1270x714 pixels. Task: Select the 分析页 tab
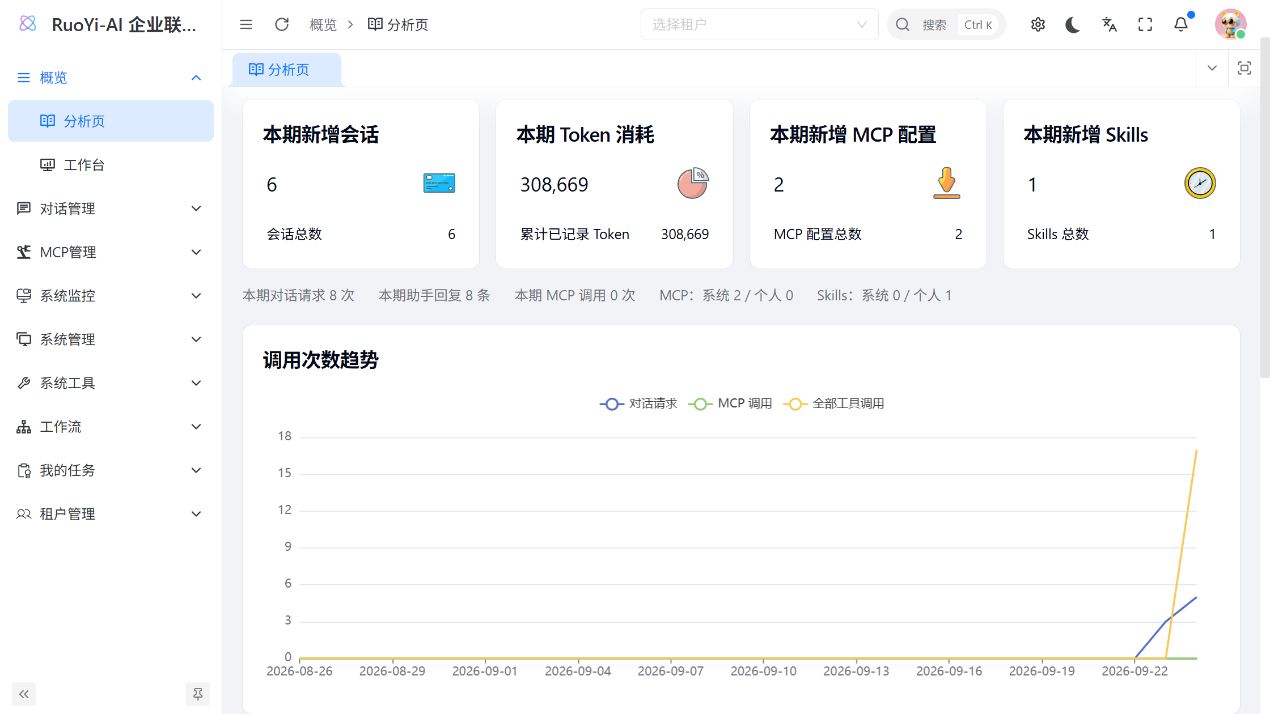click(286, 69)
